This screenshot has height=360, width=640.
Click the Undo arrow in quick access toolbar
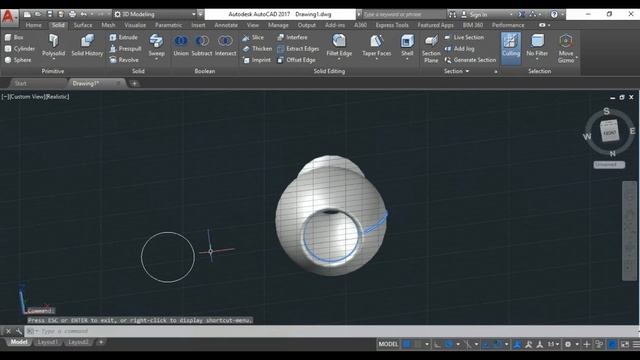pos(84,14)
